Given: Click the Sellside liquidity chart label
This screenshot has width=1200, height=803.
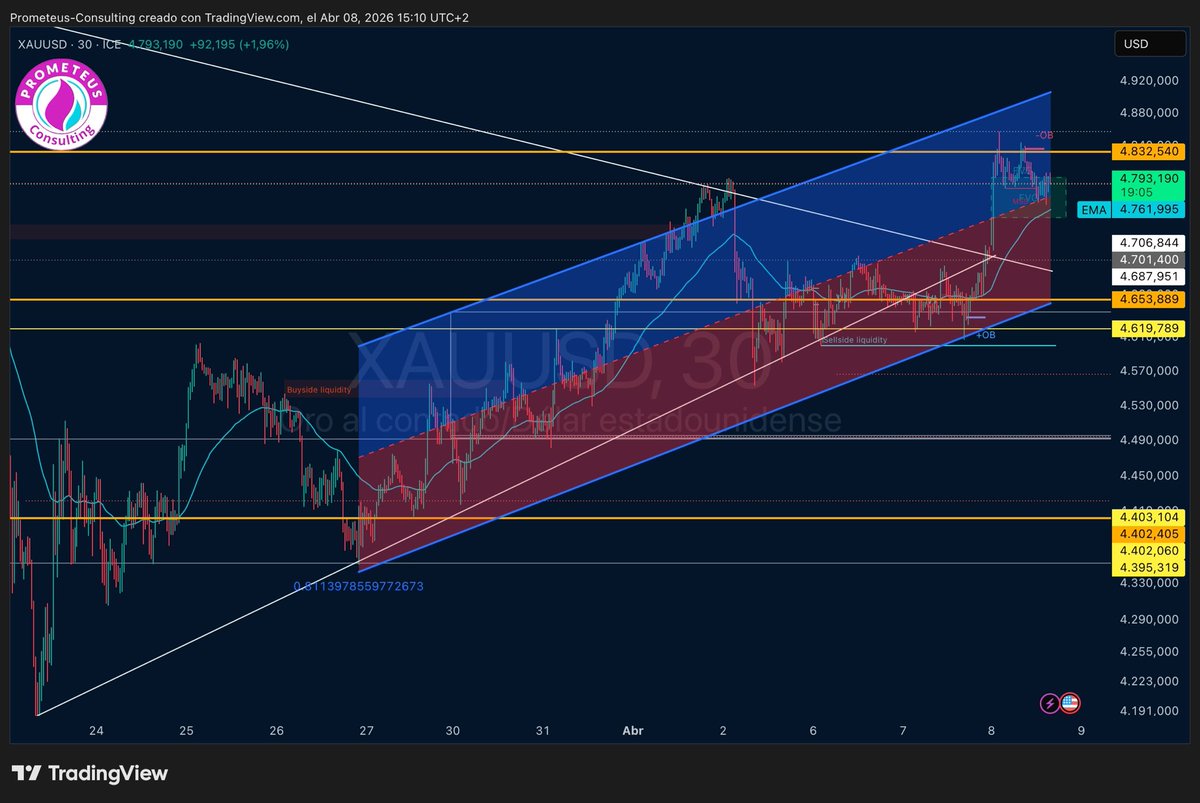Looking at the screenshot, I should click(x=854, y=340).
